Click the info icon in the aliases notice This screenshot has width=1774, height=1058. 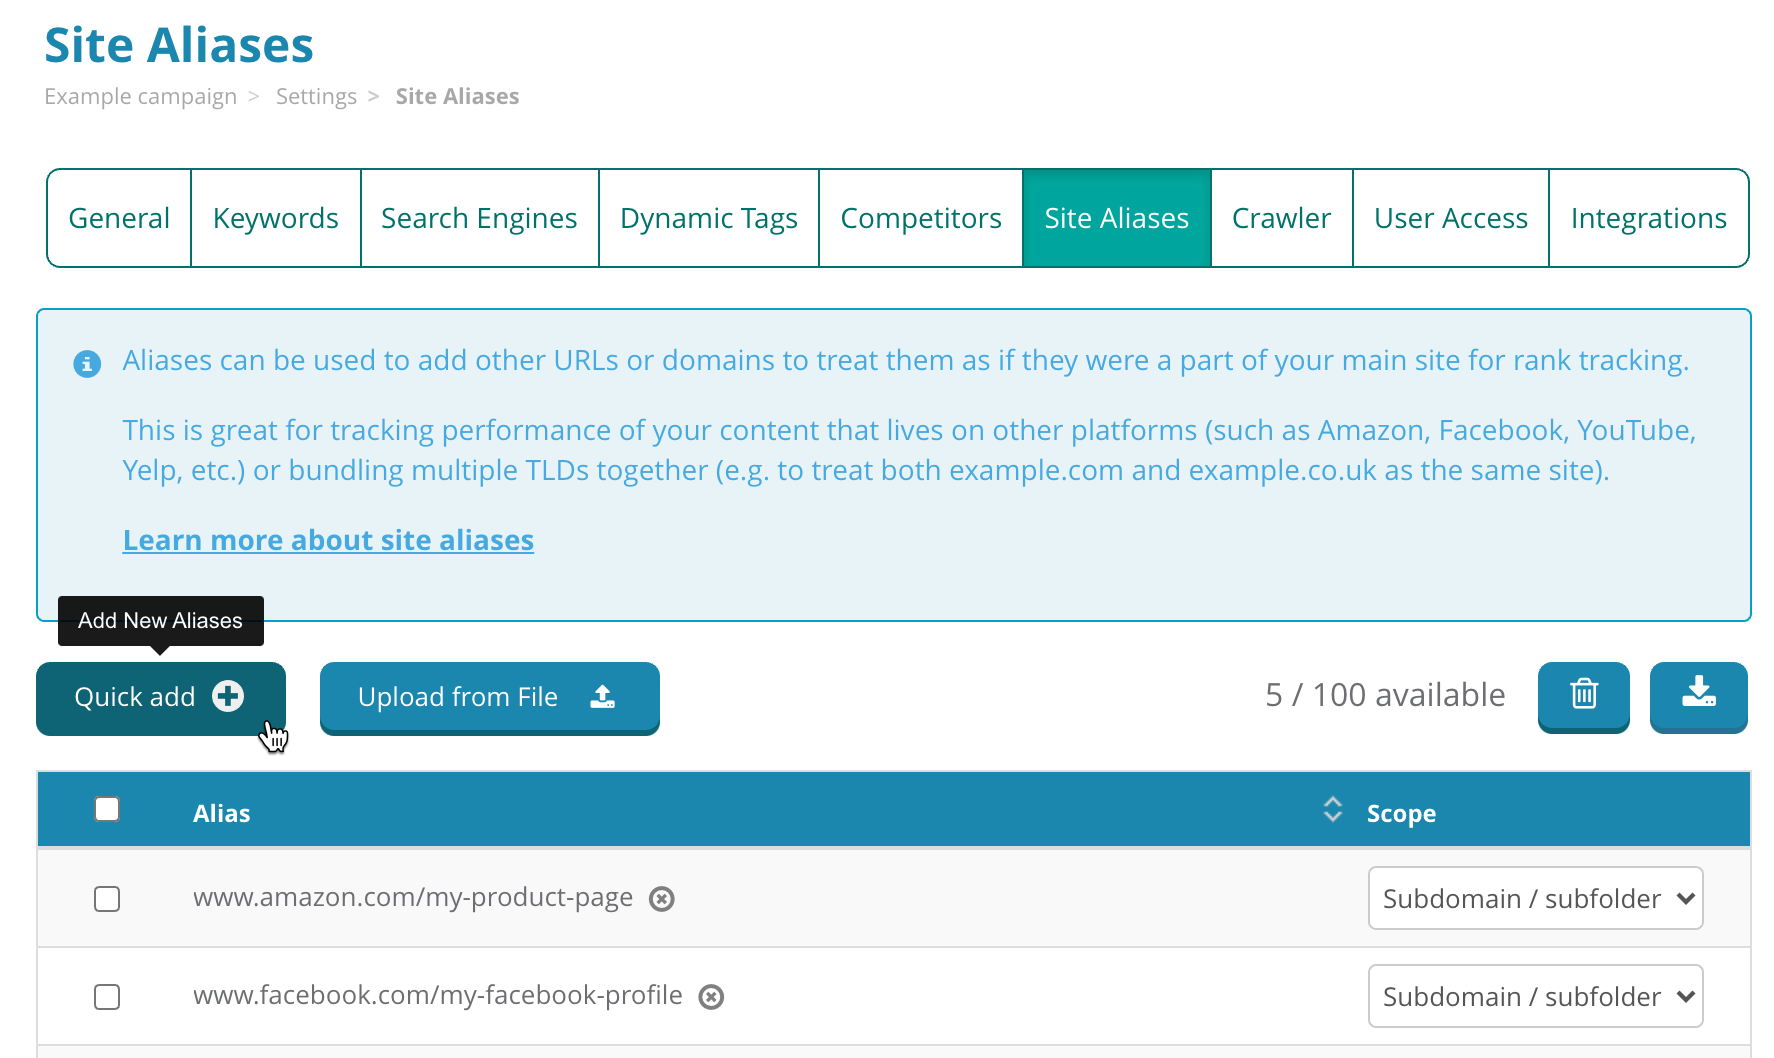[86, 363]
